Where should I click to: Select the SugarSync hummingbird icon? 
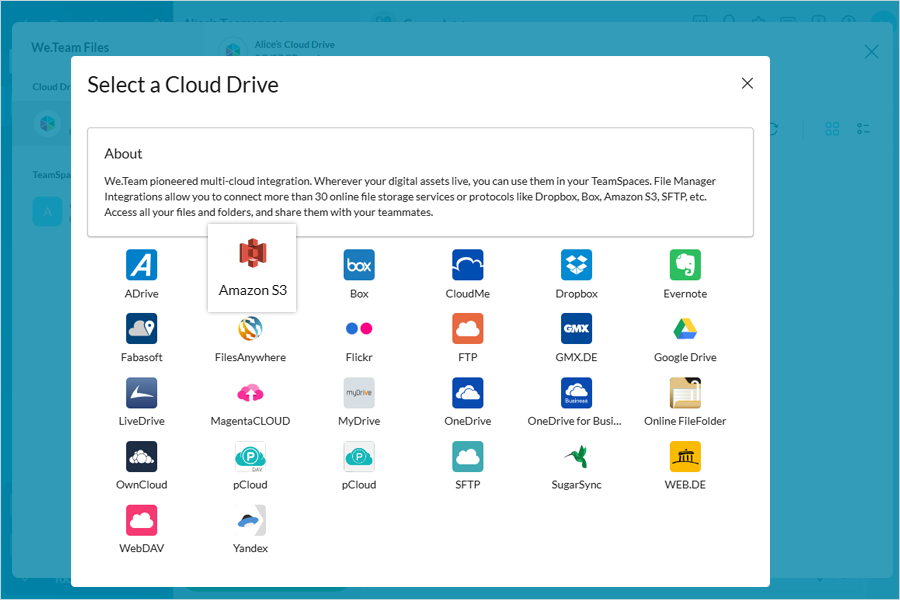pyautogui.click(x=576, y=456)
